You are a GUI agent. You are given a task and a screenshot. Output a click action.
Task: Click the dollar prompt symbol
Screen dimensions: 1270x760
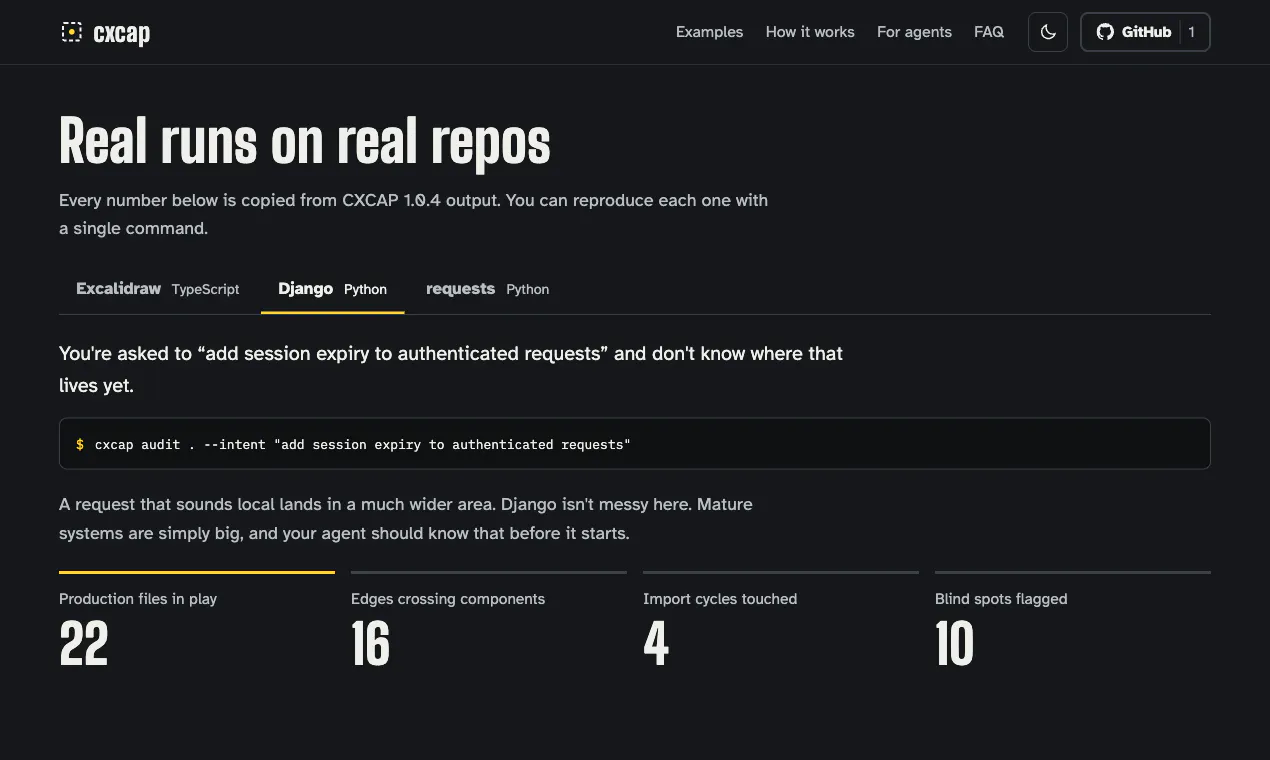coord(80,444)
